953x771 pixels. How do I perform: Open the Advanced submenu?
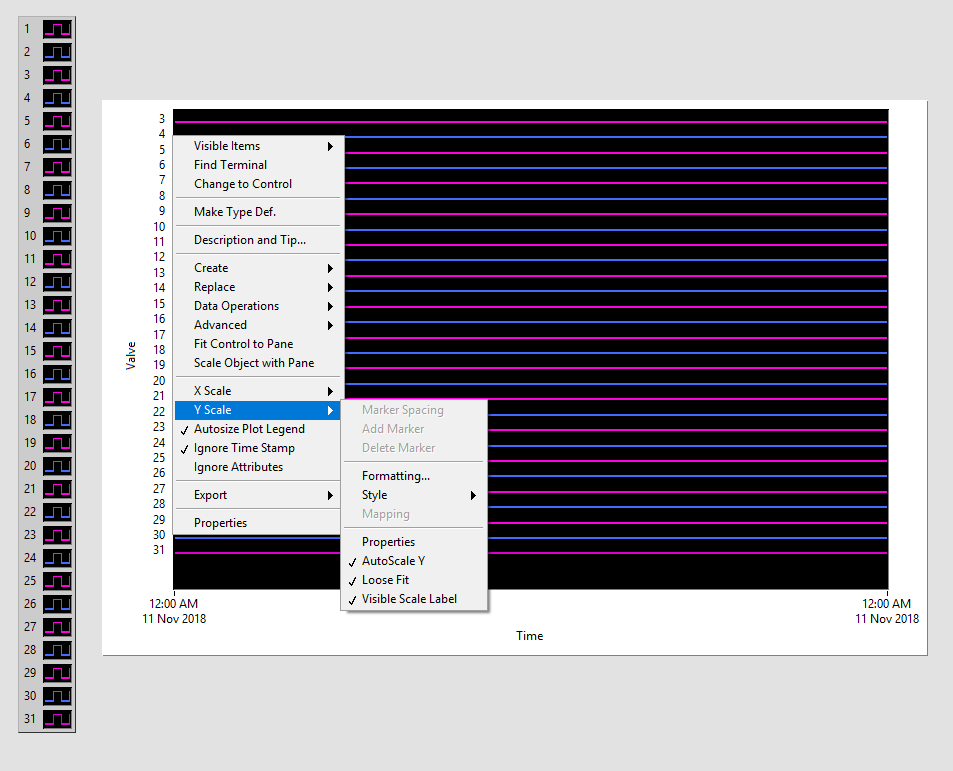(257, 325)
